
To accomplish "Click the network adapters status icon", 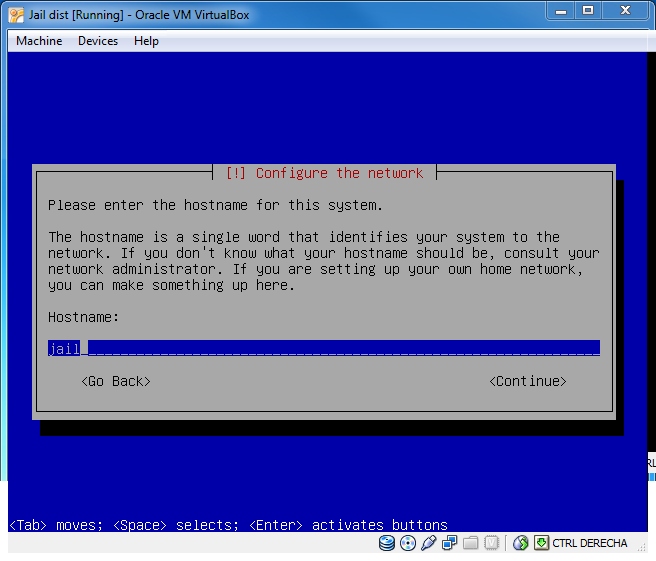I will click(x=449, y=543).
